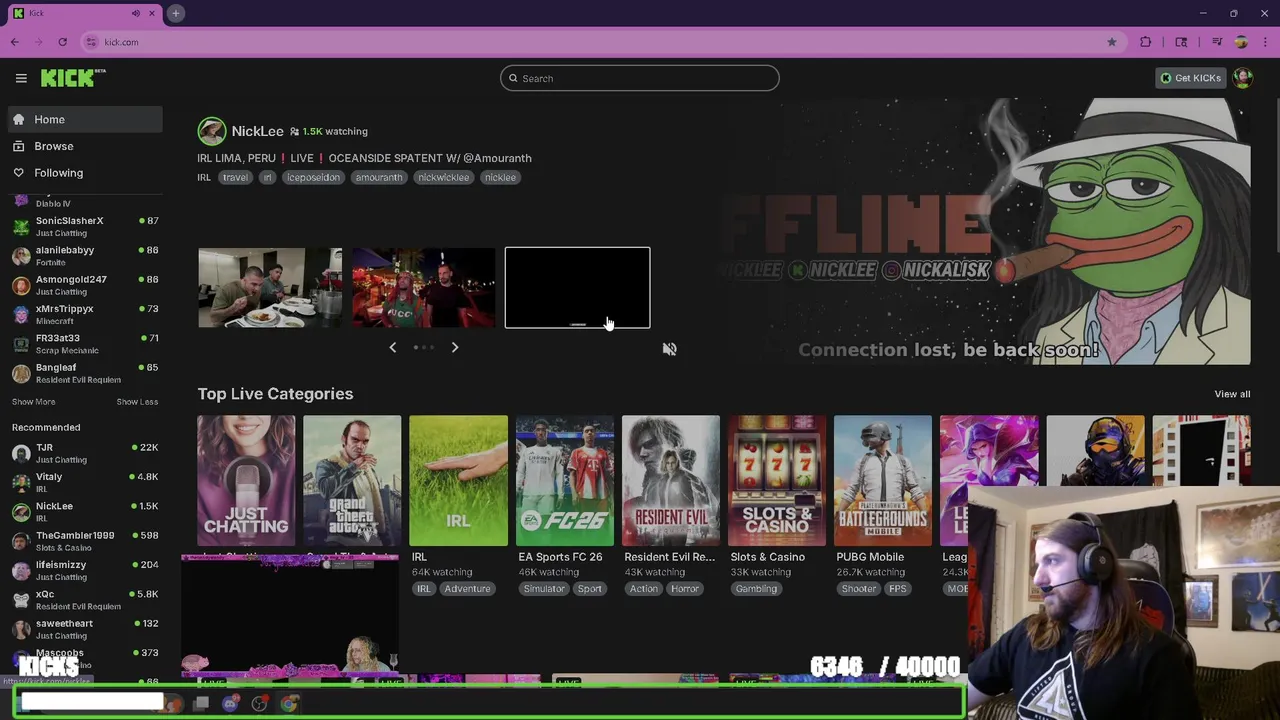Open the user profile avatar menu

coord(1243,78)
